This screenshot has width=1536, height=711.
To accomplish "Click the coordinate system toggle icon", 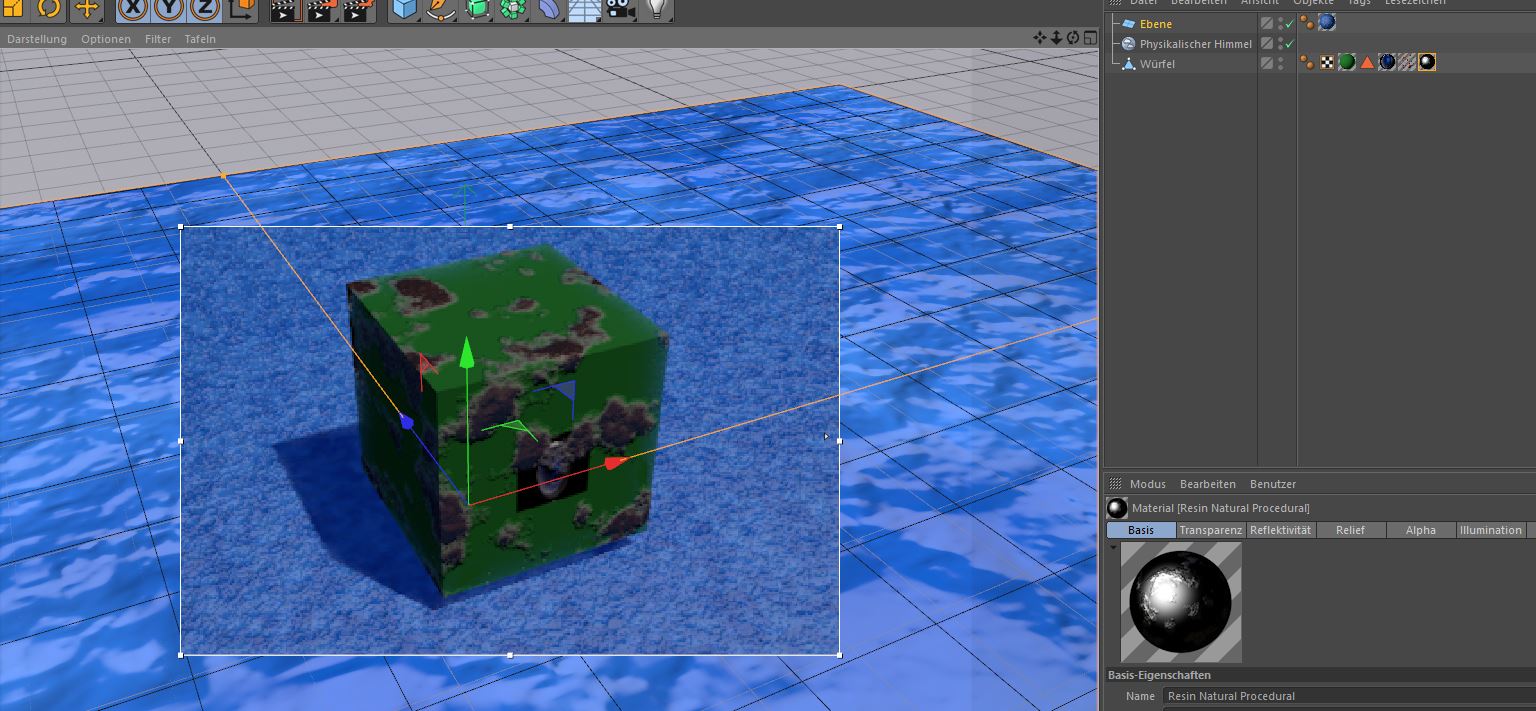I will pos(242,9).
